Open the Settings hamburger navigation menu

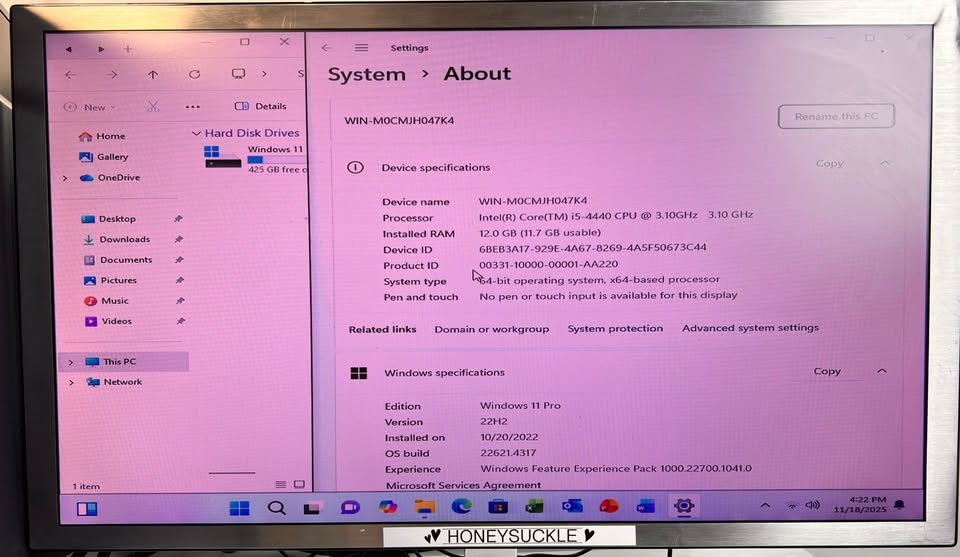pos(361,48)
